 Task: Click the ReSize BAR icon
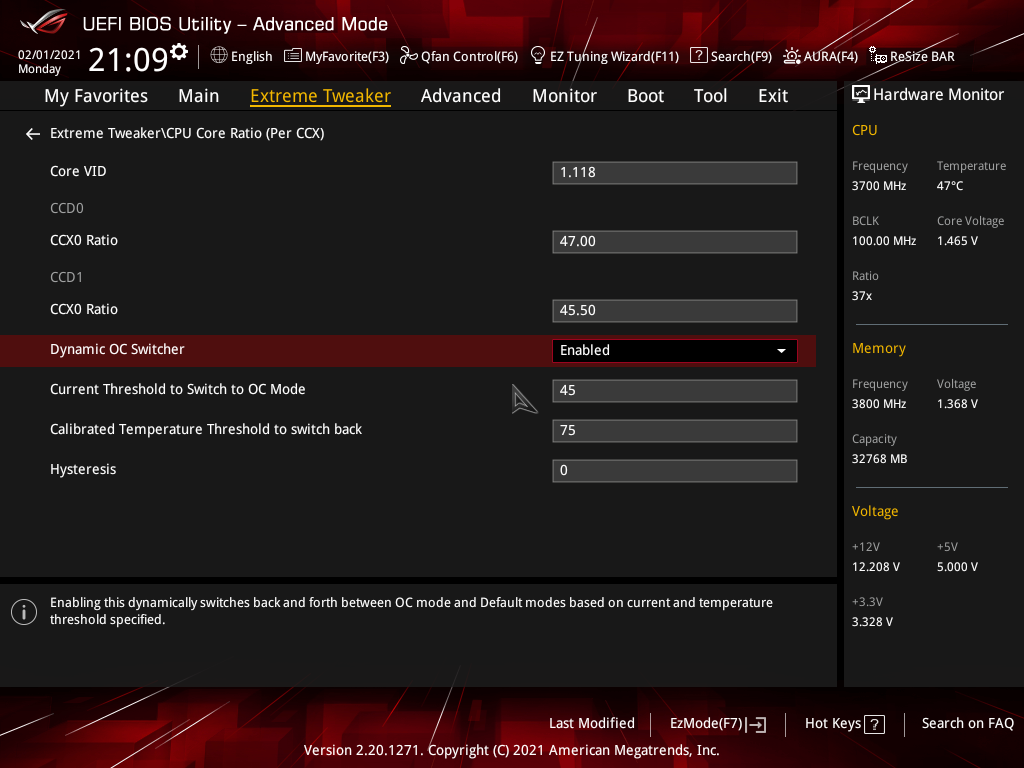pyautogui.click(x=878, y=56)
